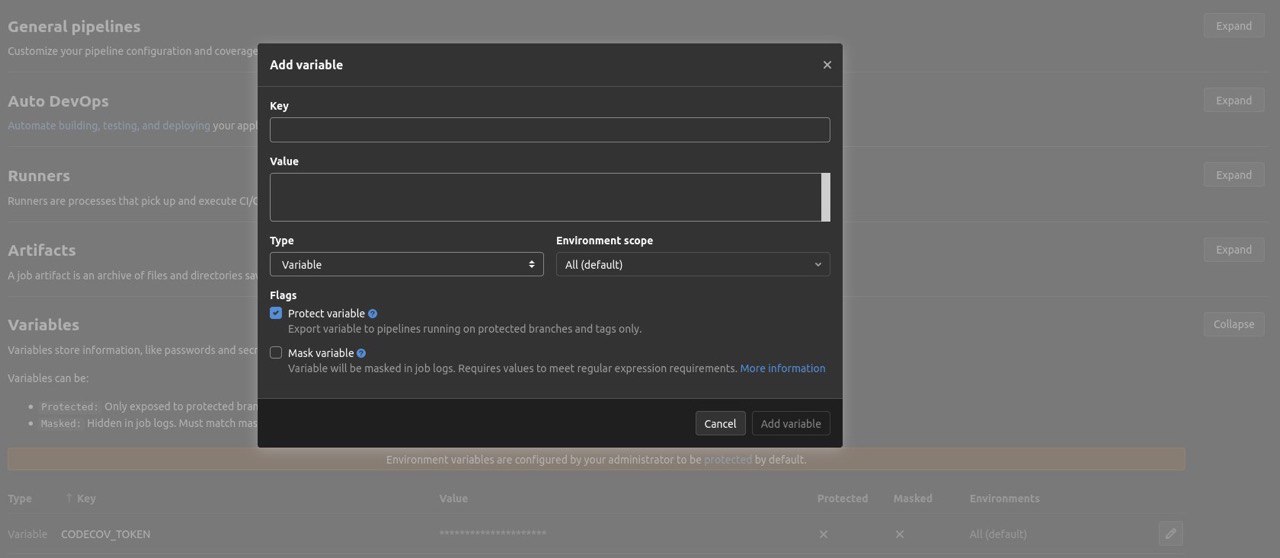The height and width of the screenshot is (558, 1280).
Task: Open the More information link
Action: click(783, 368)
